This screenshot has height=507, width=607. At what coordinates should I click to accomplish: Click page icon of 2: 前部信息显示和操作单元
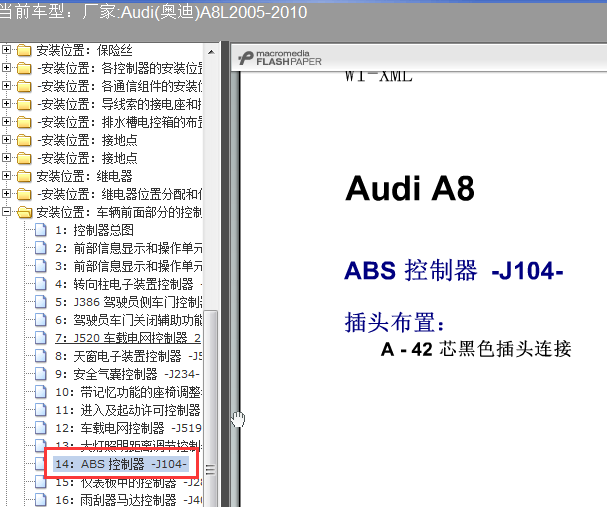click(x=41, y=248)
